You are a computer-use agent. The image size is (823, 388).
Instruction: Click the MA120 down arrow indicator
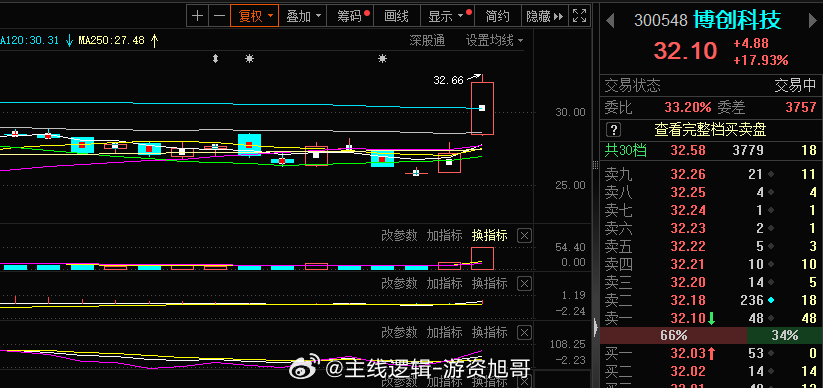[70, 40]
